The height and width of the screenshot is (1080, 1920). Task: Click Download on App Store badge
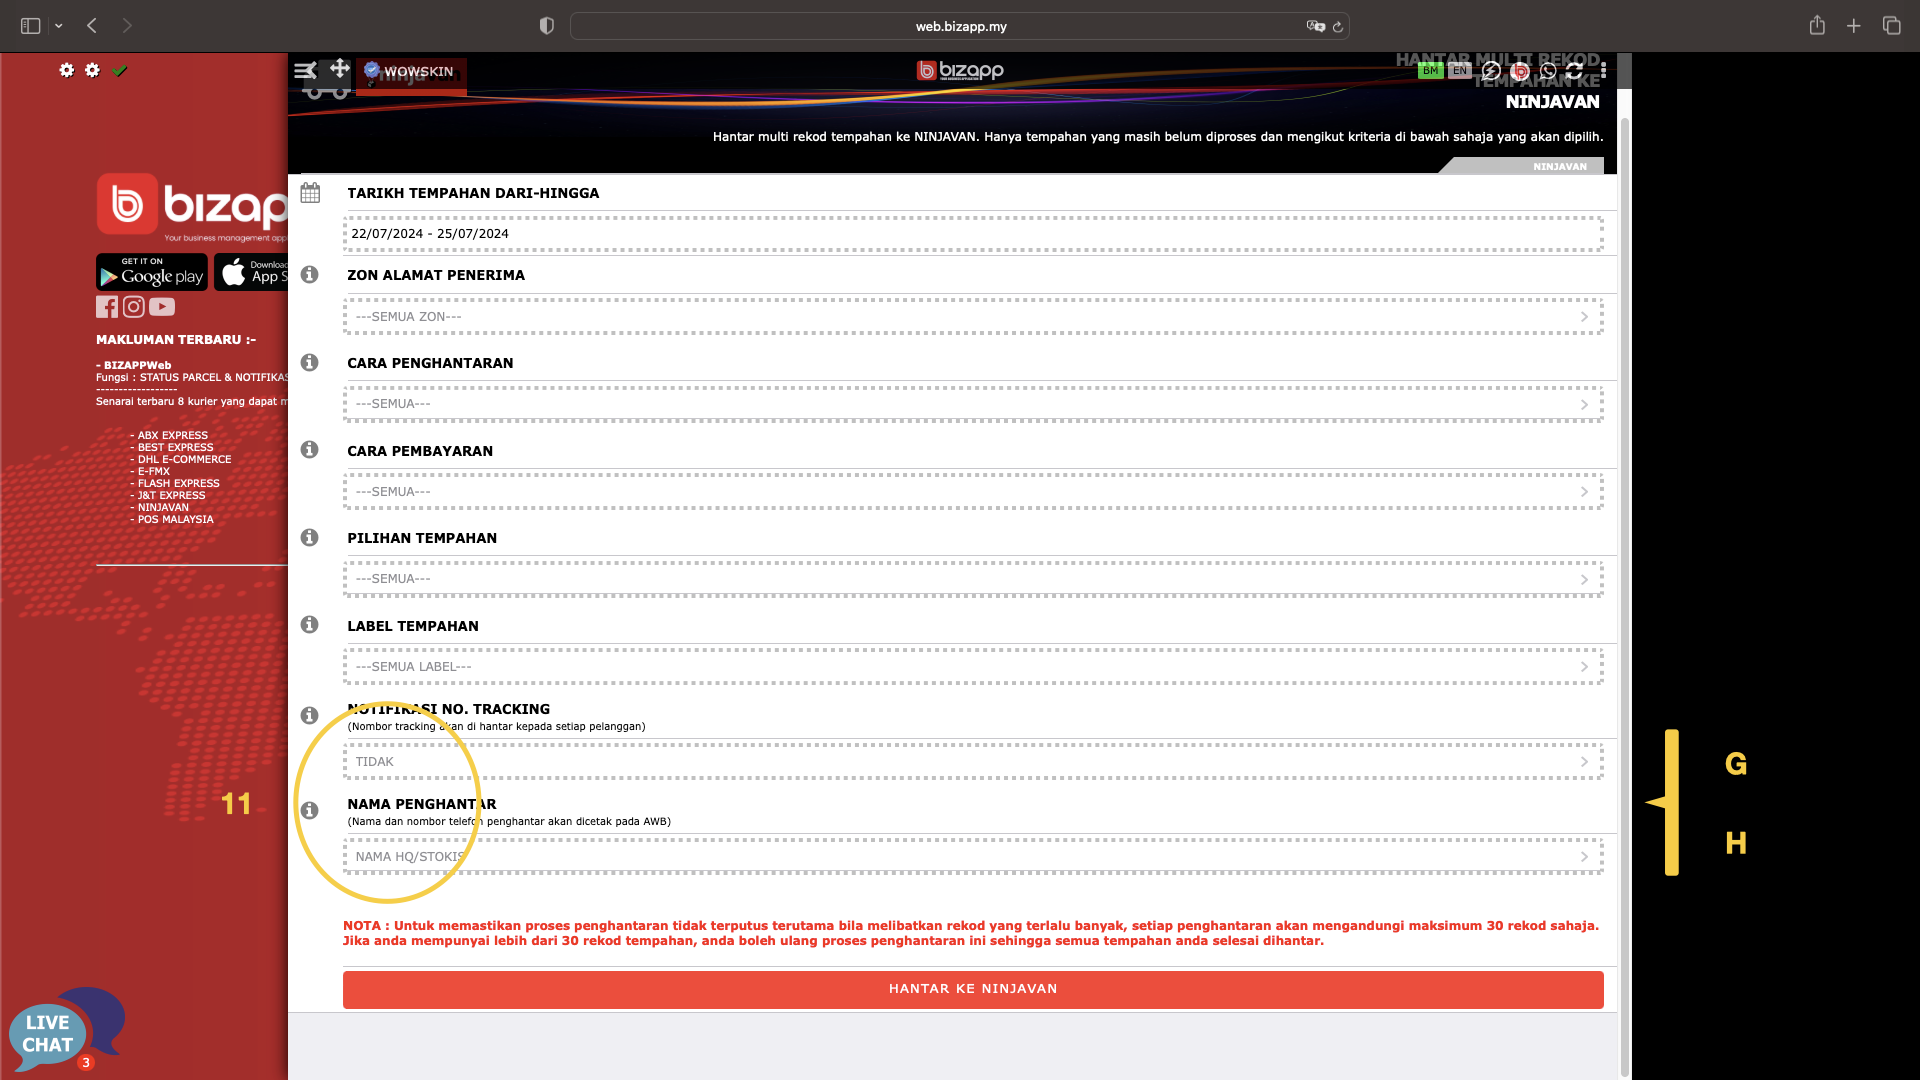coord(251,272)
